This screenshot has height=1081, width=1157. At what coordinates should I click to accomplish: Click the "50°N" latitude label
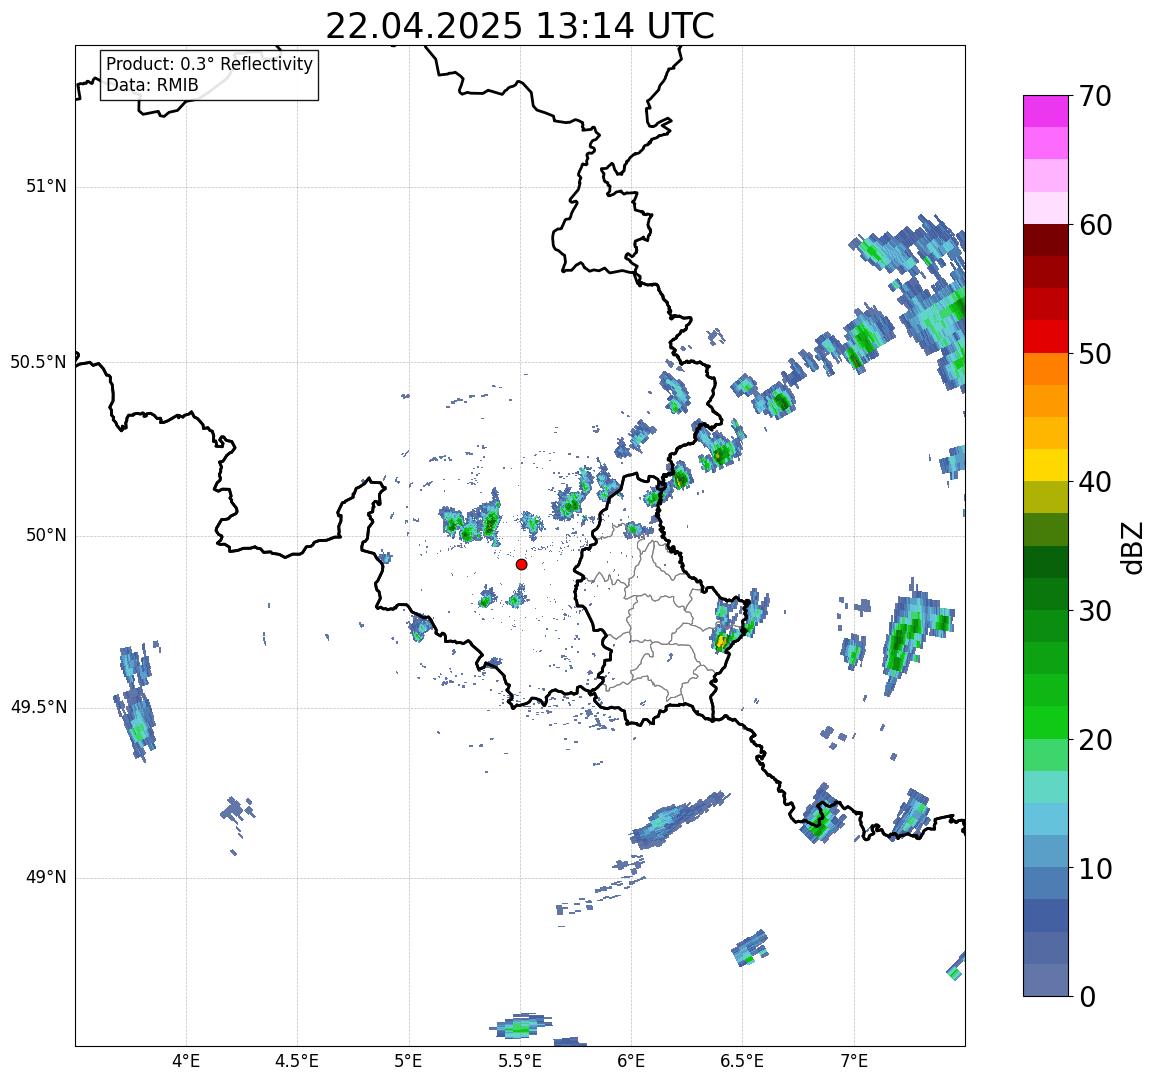coord(46,535)
